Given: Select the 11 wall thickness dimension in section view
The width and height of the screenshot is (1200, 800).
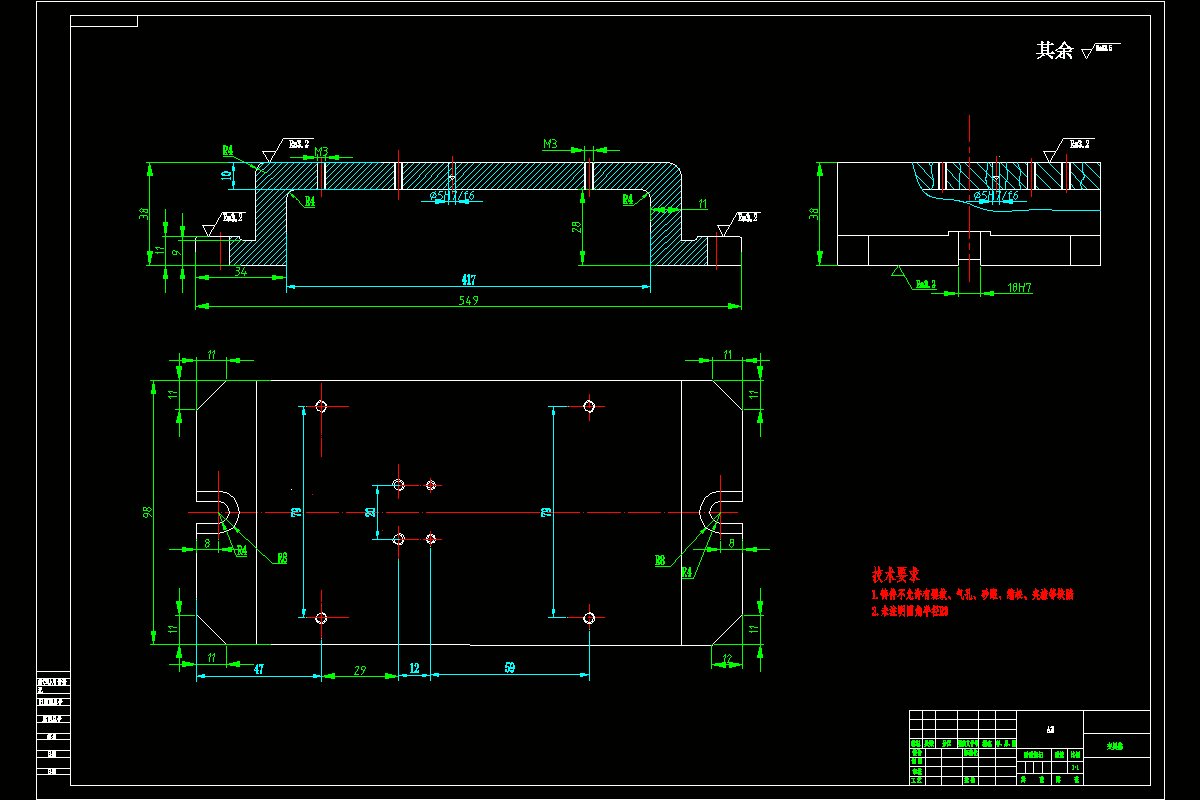Looking at the screenshot, I should [702, 204].
